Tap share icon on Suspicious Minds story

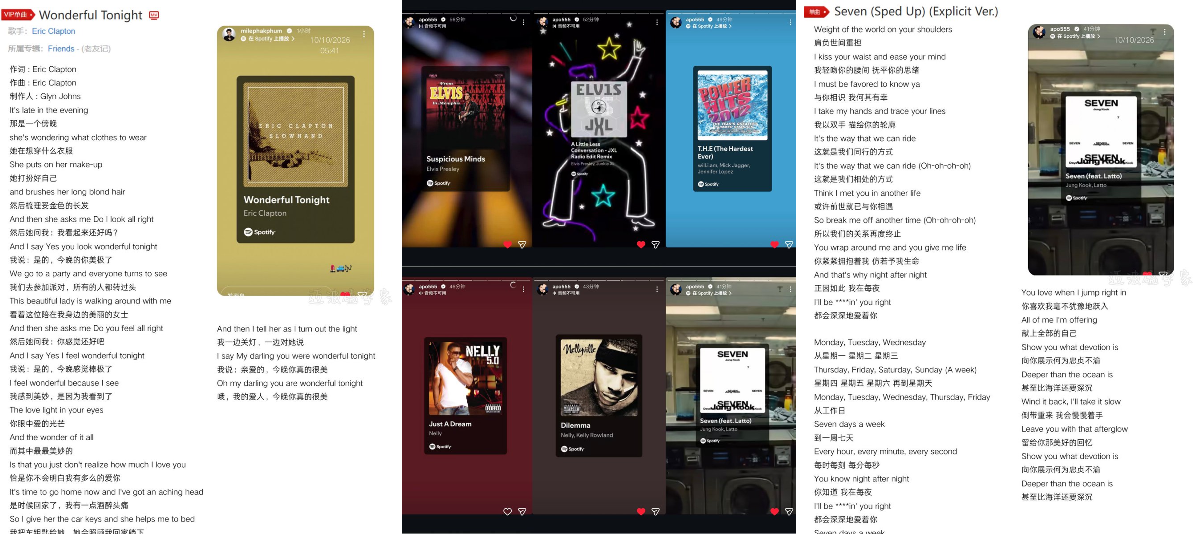[521, 244]
